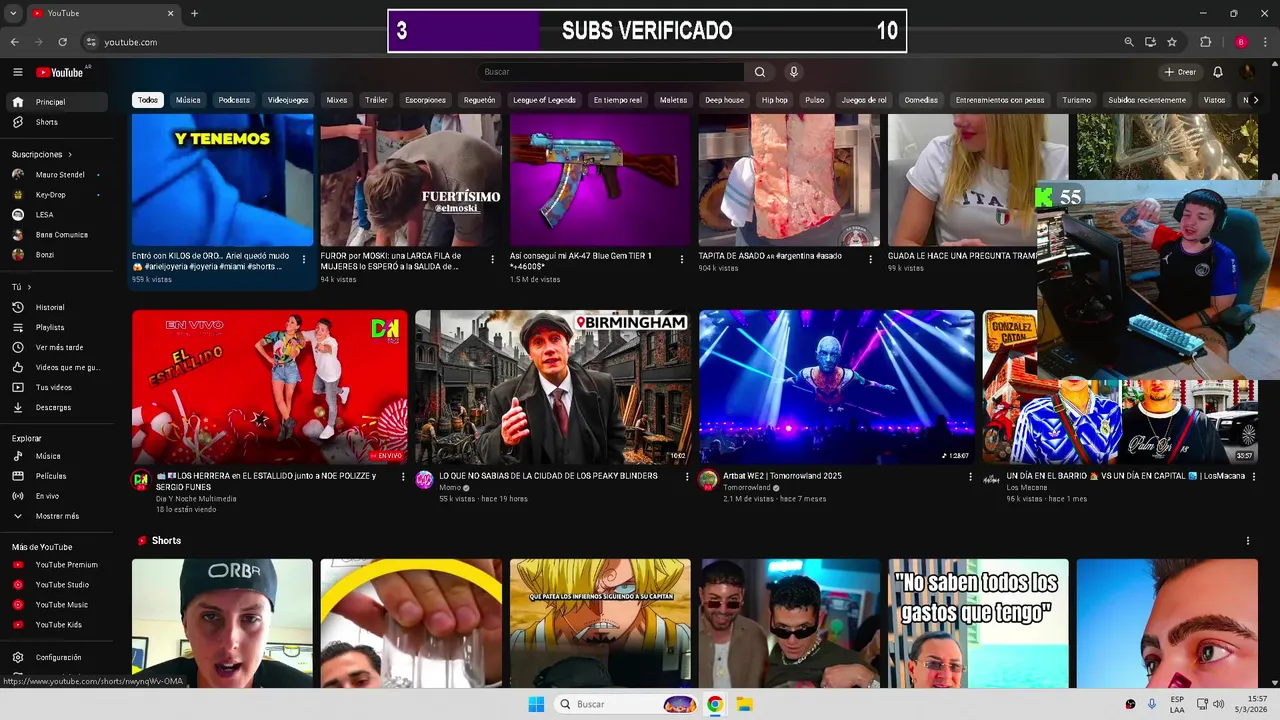Play the Tomorrowland 2025 thumbnail
Image resolution: width=1280 pixels, height=720 pixels.
click(837, 387)
